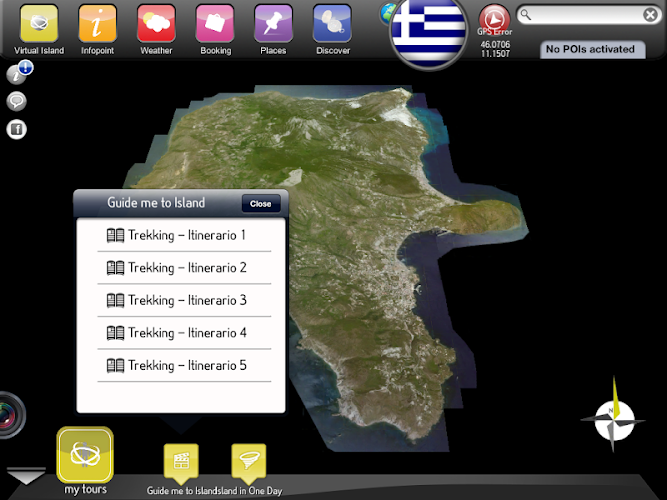667x500 pixels.
Task: Select Trekking – Itinerario 5
Action: coord(184,366)
